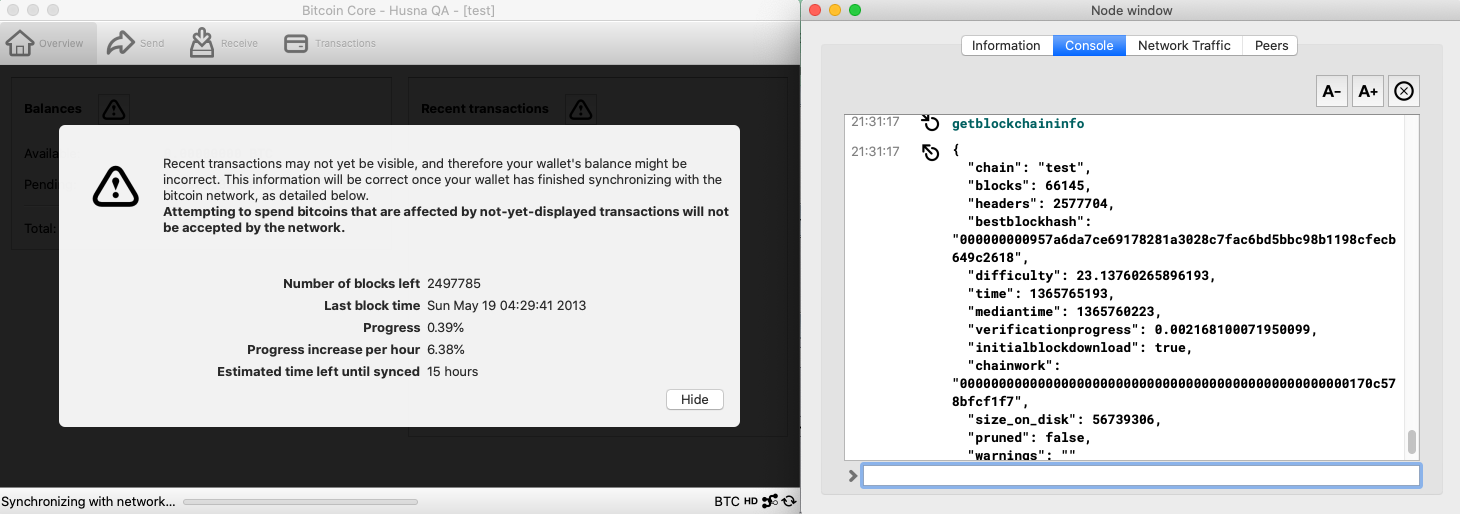The image size is (1460, 514).
Task: Click the network connections icon
Action: click(770, 501)
